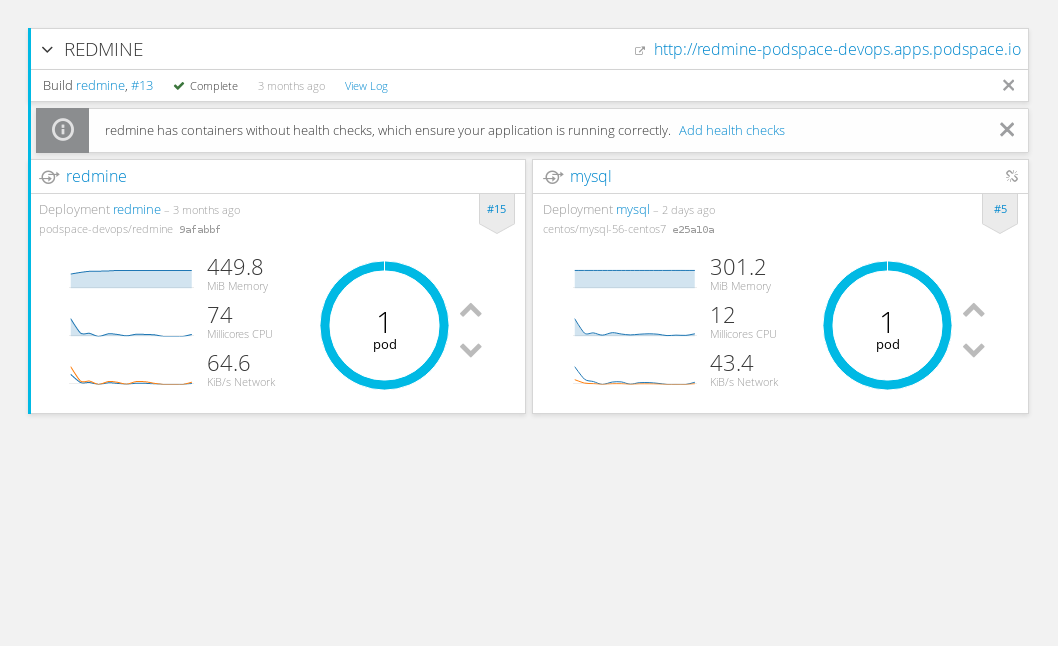Screen dimensions: 1058x646
Task: Open the mysql service title link
Action: (590, 177)
